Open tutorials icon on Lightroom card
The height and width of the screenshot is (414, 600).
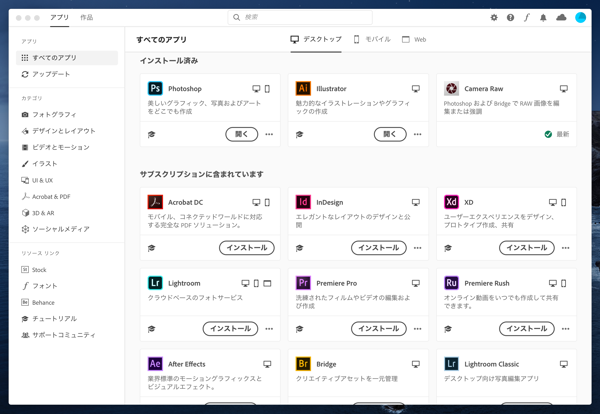[152, 329]
